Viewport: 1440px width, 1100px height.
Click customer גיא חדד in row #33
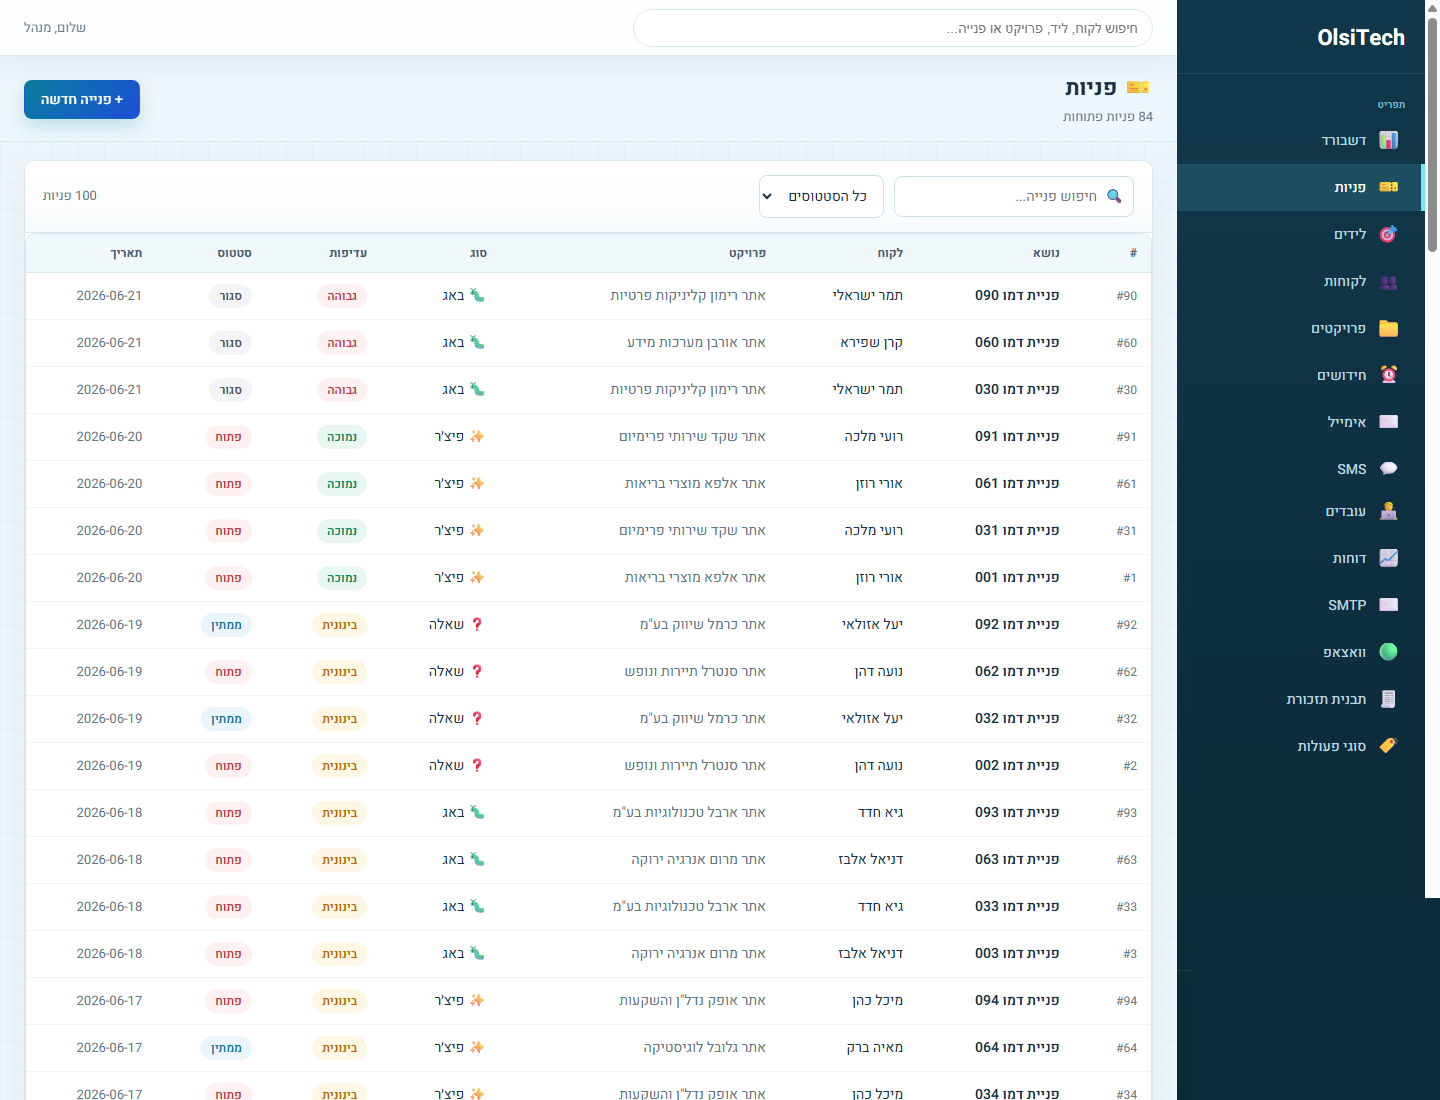click(x=880, y=906)
